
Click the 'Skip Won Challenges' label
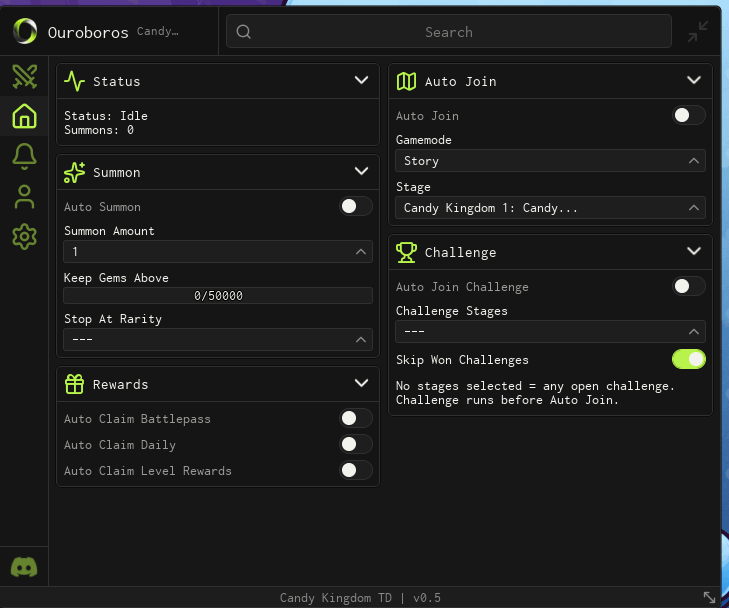tap(463, 360)
